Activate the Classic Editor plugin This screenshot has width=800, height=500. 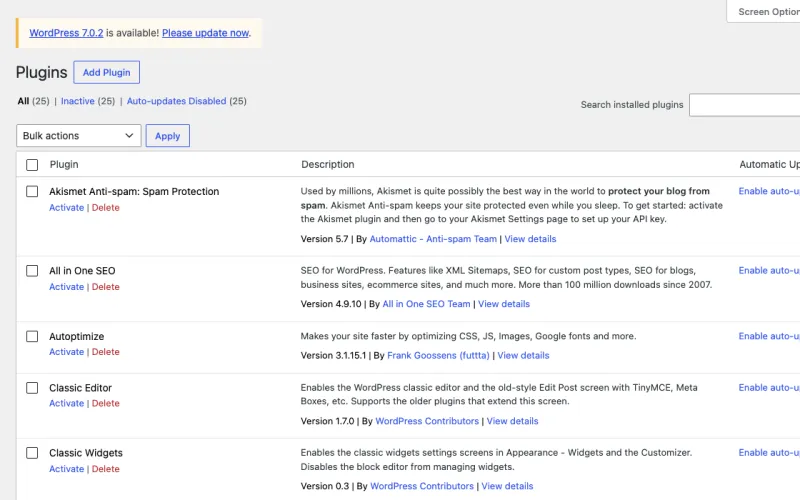coord(66,403)
